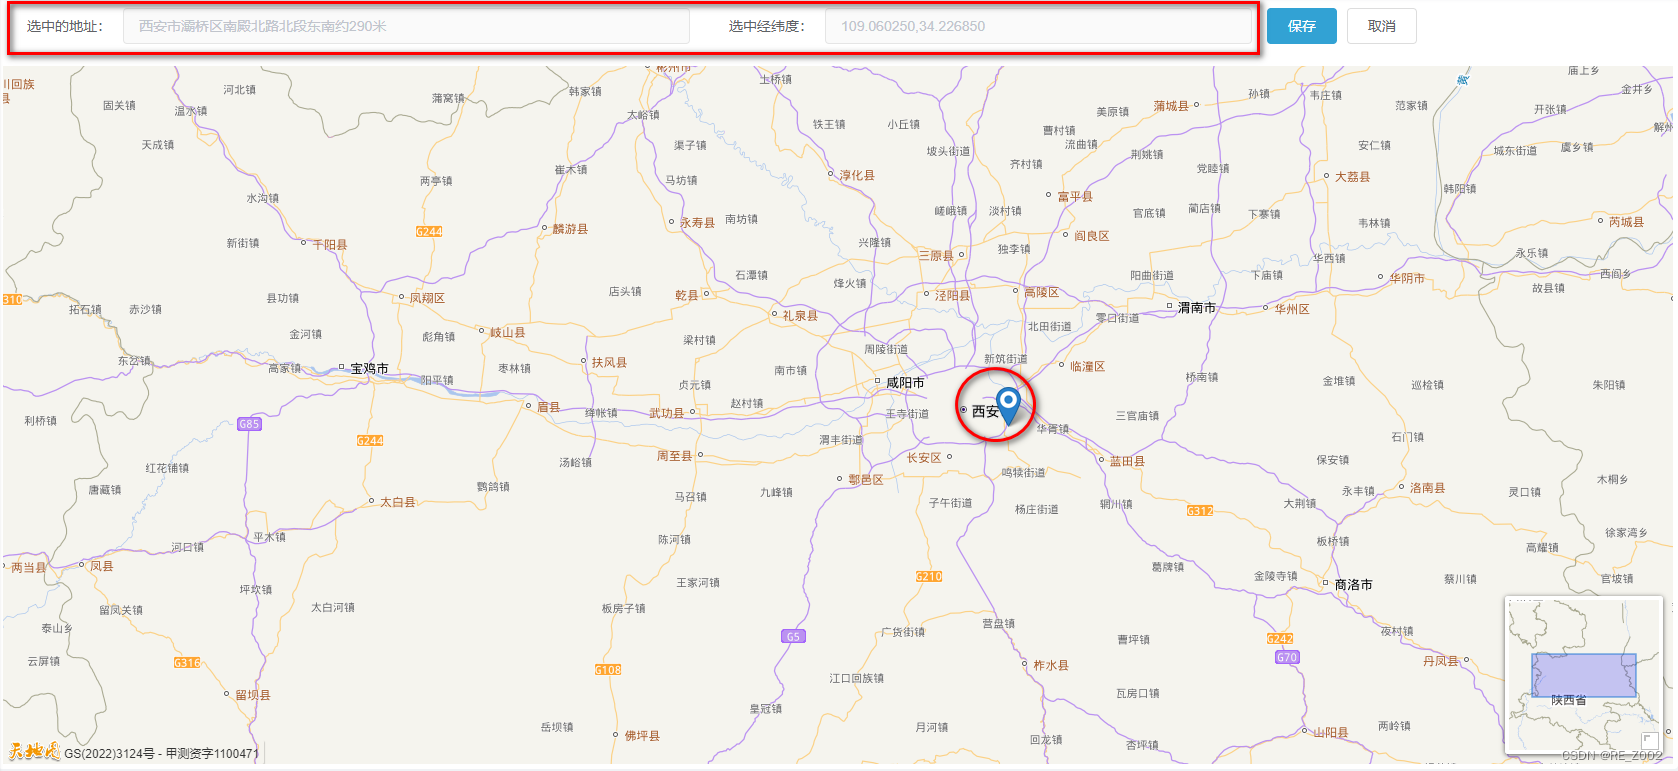Click the 蓝田县 label

1127,462
